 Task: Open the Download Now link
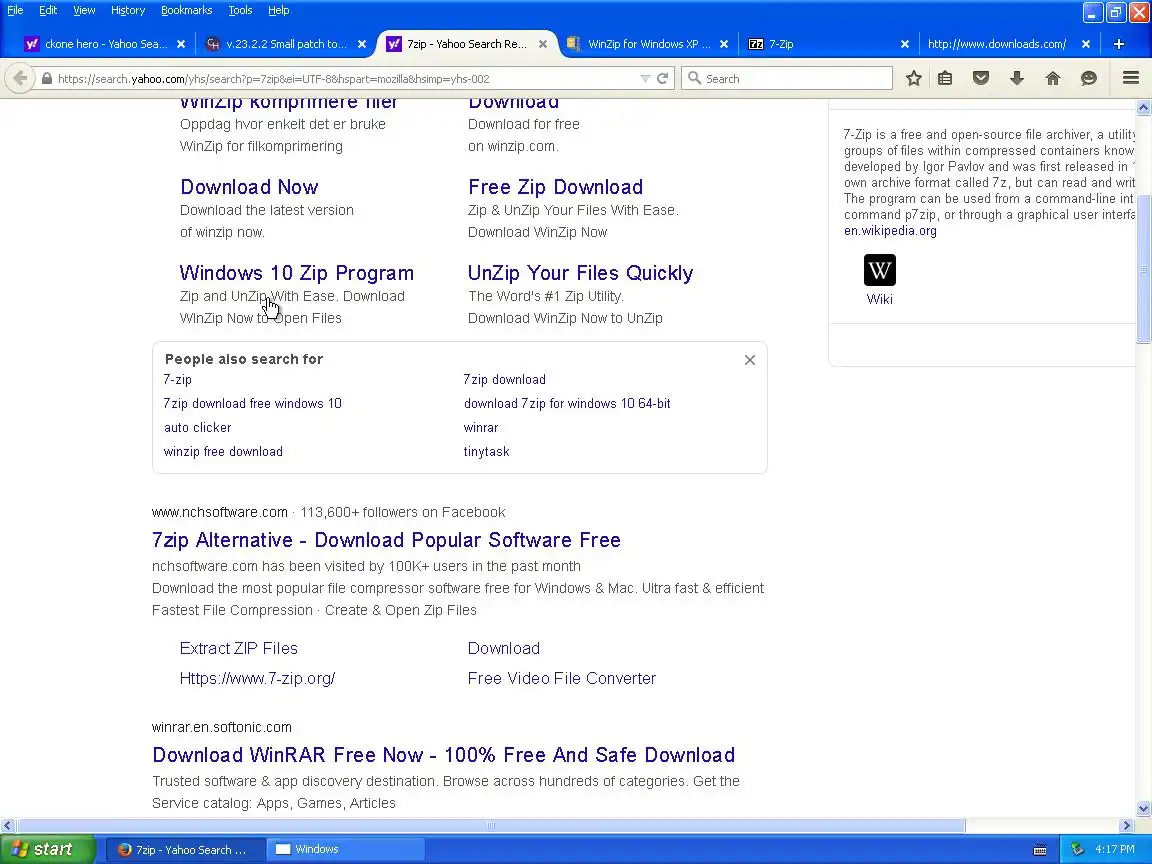click(x=249, y=187)
